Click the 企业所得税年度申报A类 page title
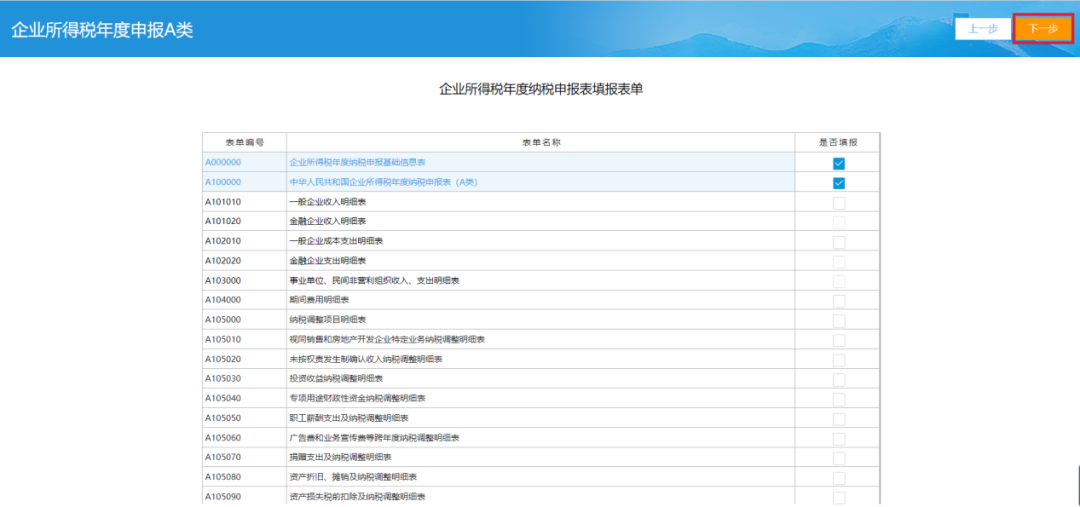1080x507 pixels. (102, 30)
